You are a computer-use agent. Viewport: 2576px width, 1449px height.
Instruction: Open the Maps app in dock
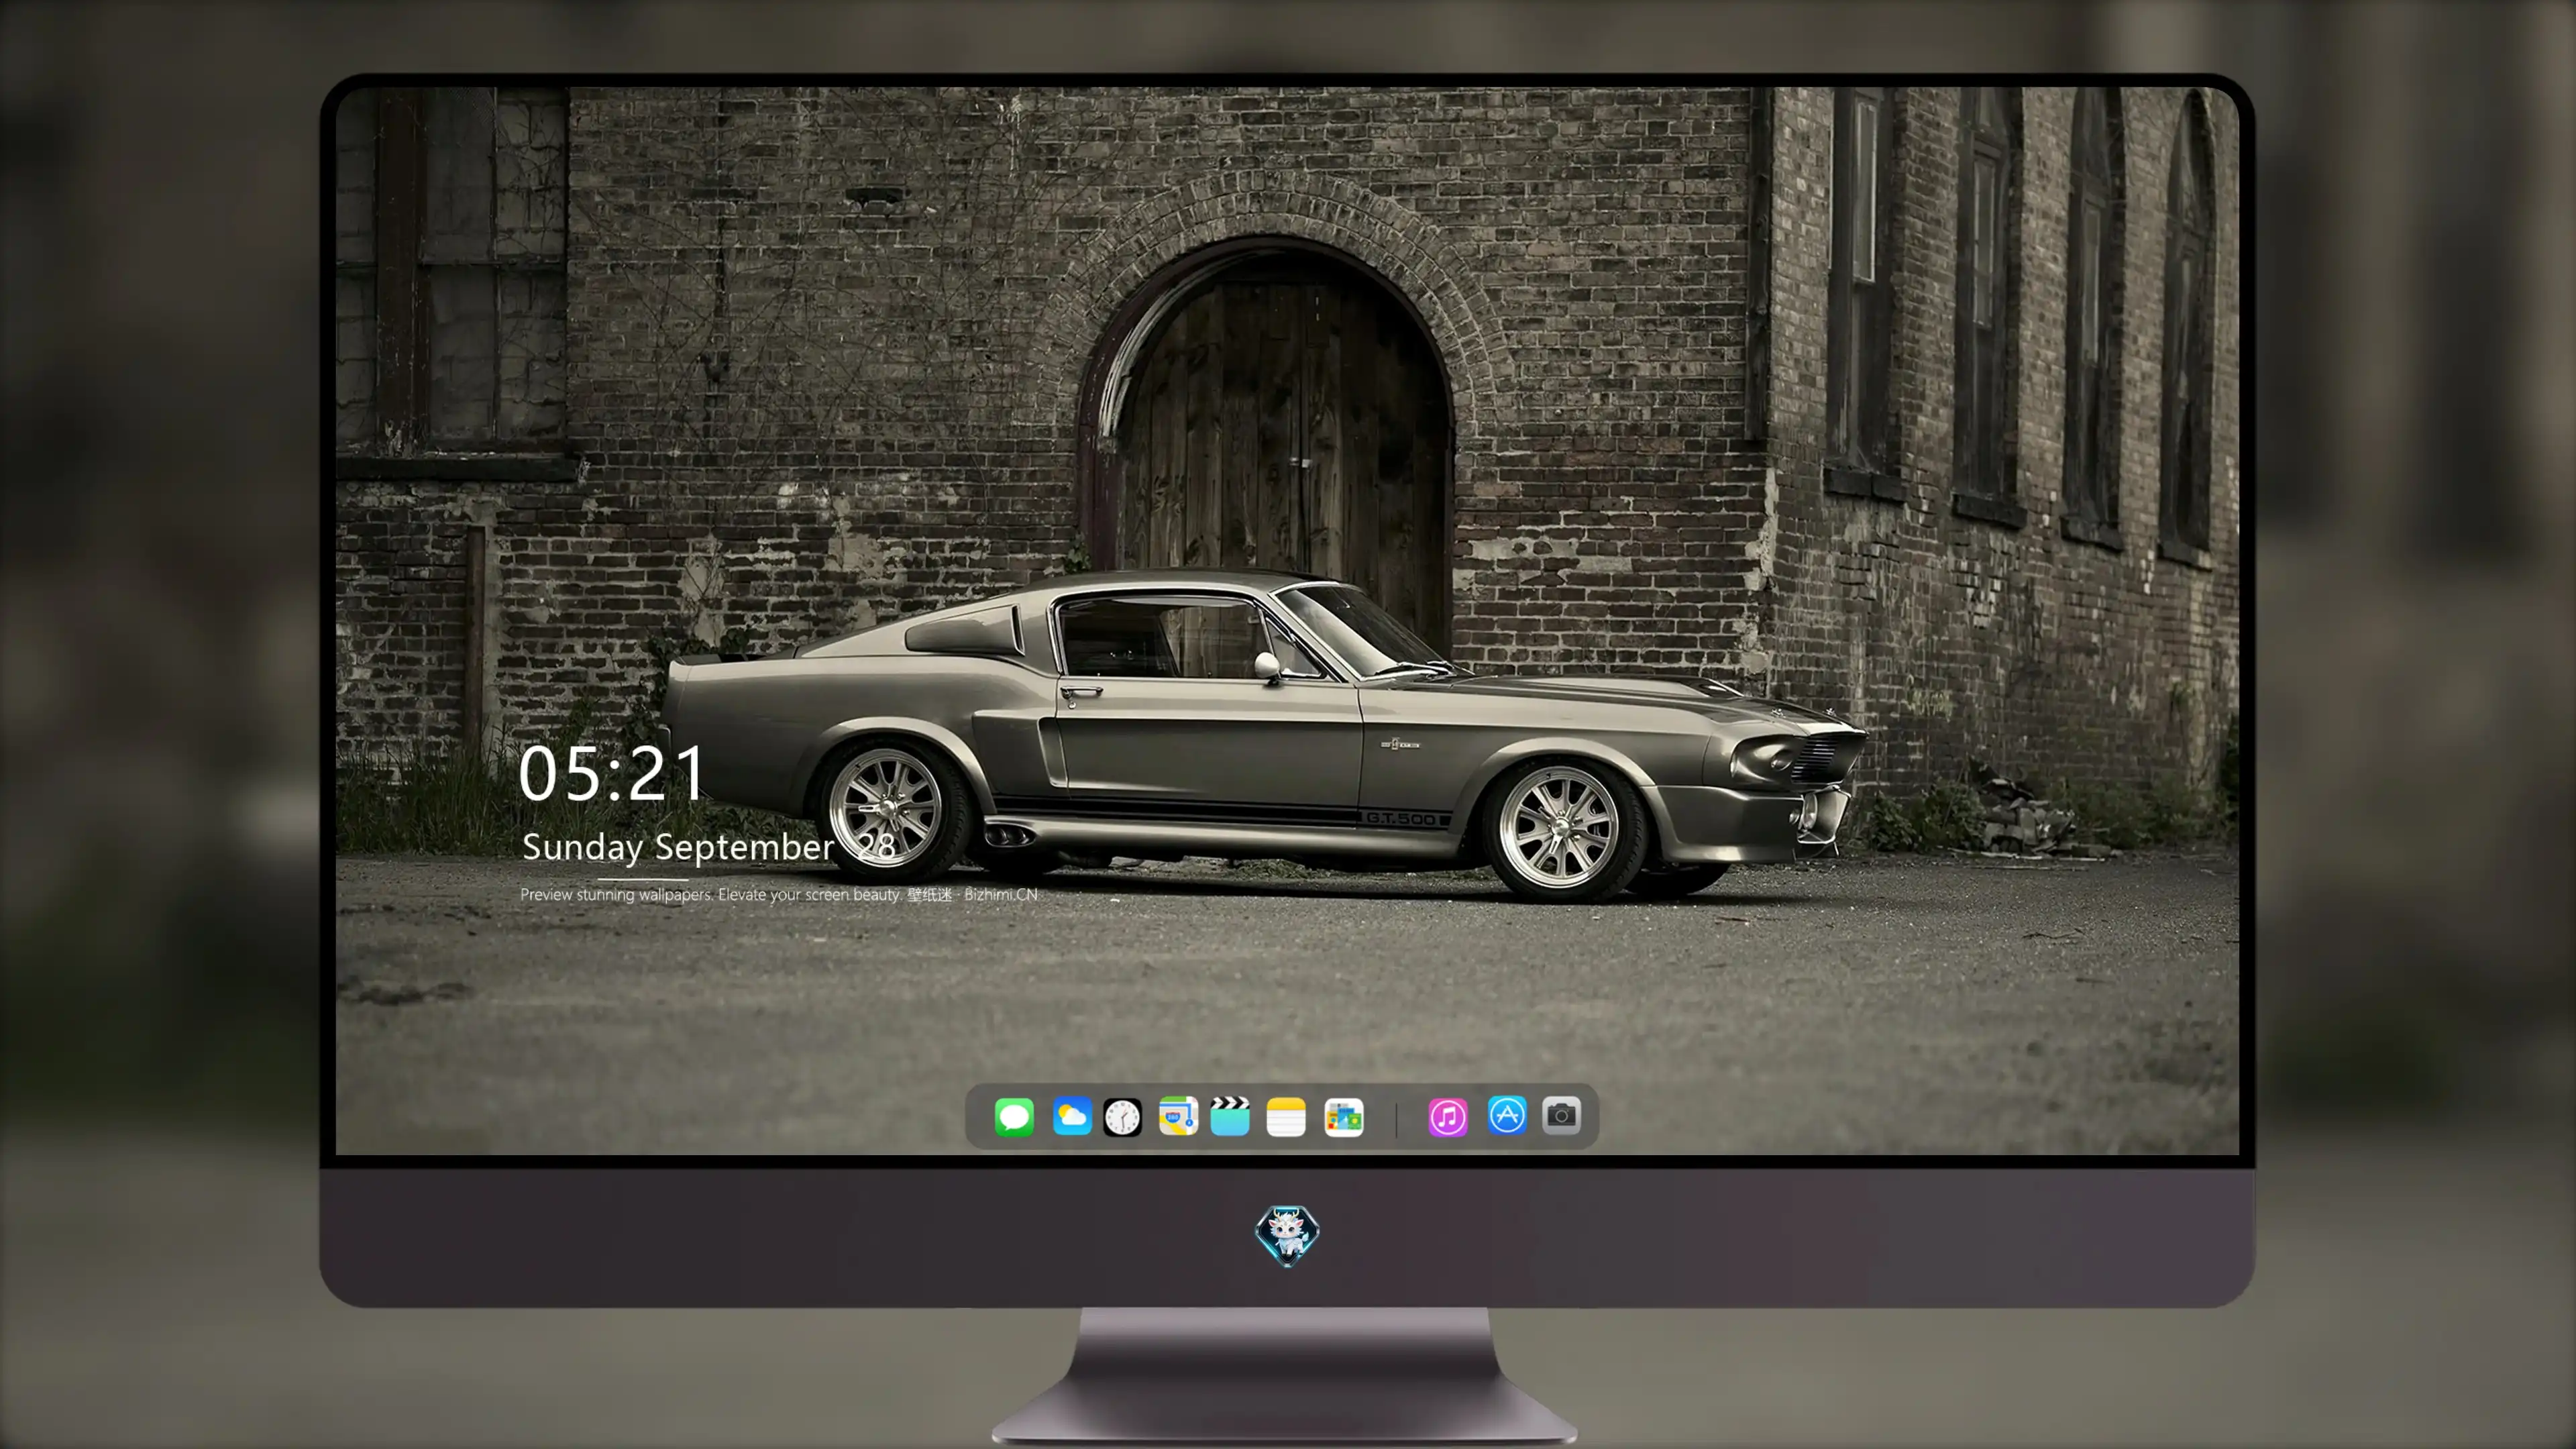click(1178, 1116)
